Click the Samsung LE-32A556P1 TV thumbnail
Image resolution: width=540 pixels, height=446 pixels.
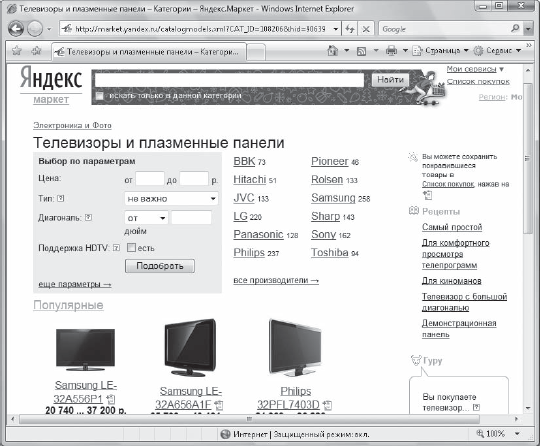point(85,349)
